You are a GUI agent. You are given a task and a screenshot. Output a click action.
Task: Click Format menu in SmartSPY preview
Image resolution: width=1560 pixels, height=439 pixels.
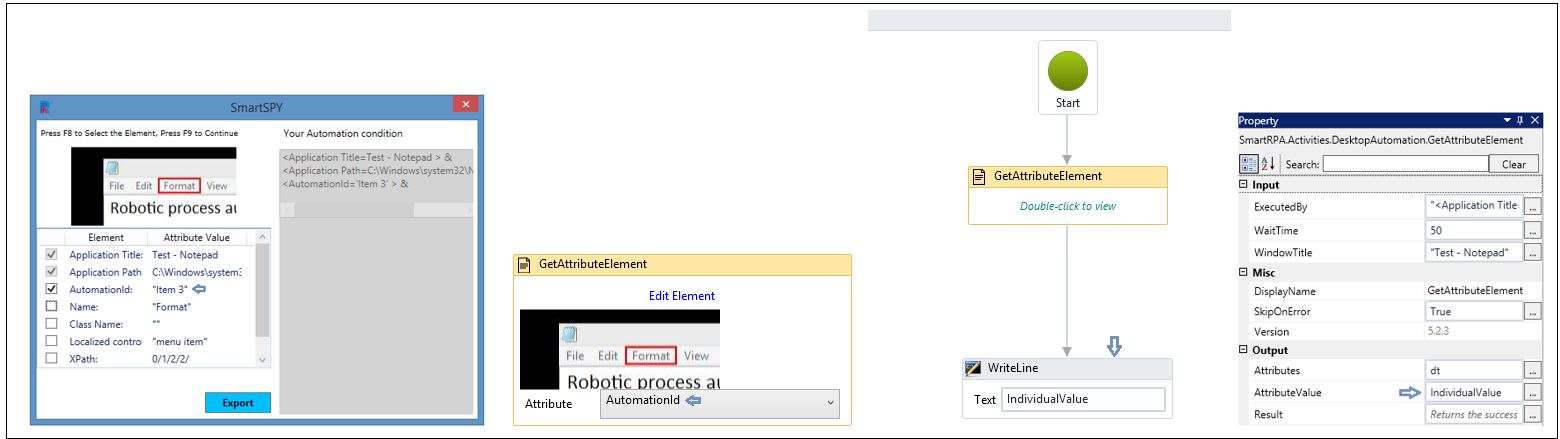(x=180, y=186)
